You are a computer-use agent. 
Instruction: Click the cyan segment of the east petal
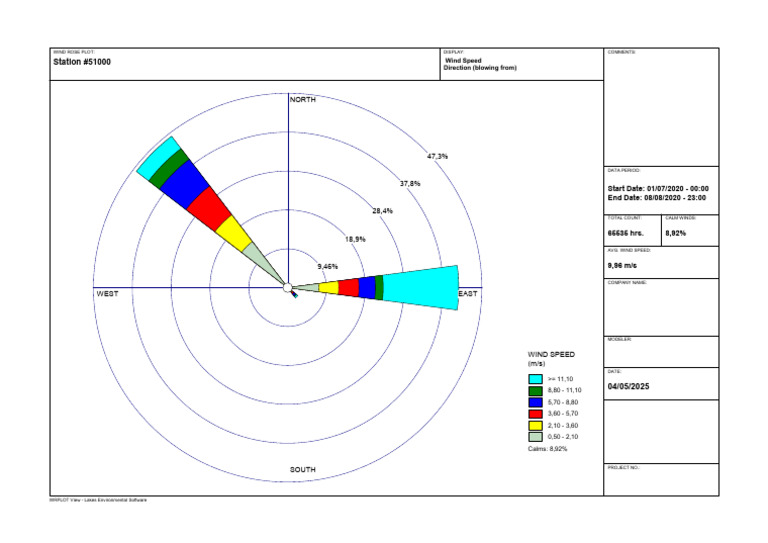coord(421,288)
